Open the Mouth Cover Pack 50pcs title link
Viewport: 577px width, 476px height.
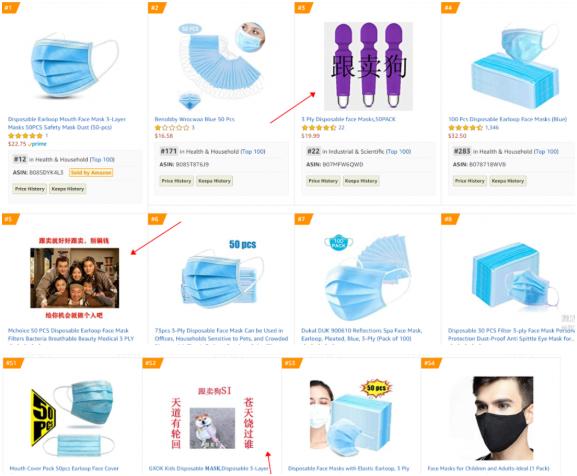click(64, 468)
